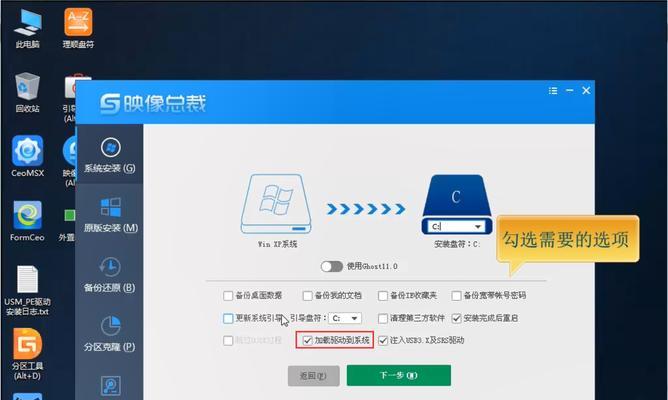Uncheck 注入USB3.X及SRS驱动 checkbox
The width and height of the screenshot is (668, 400).
click(x=383, y=340)
